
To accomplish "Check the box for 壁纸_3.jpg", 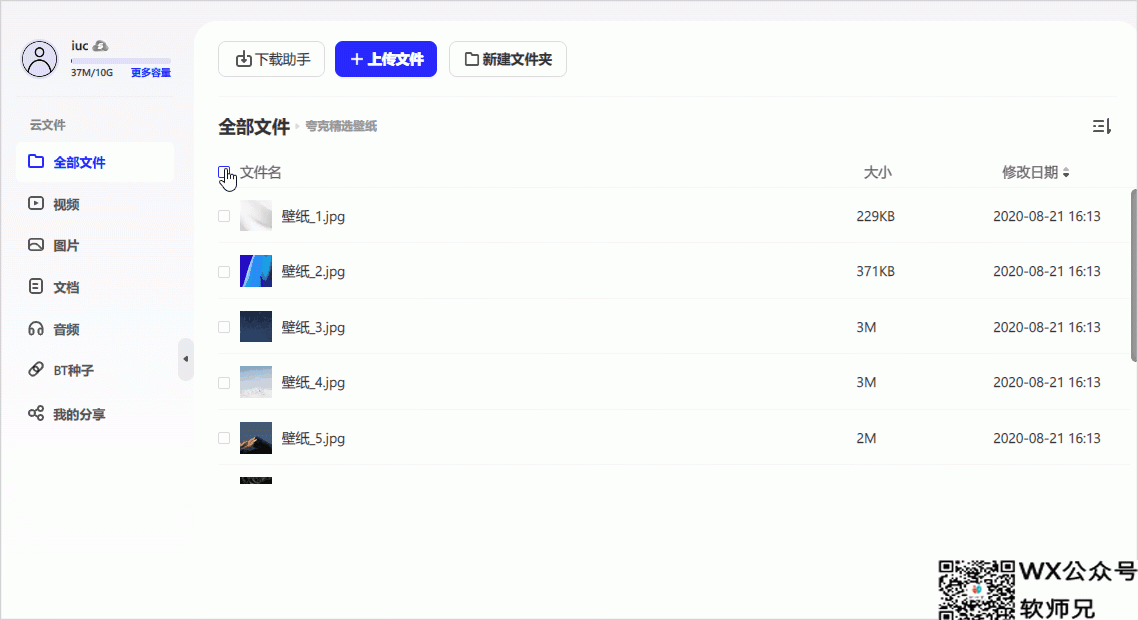I will pyautogui.click(x=224, y=327).
